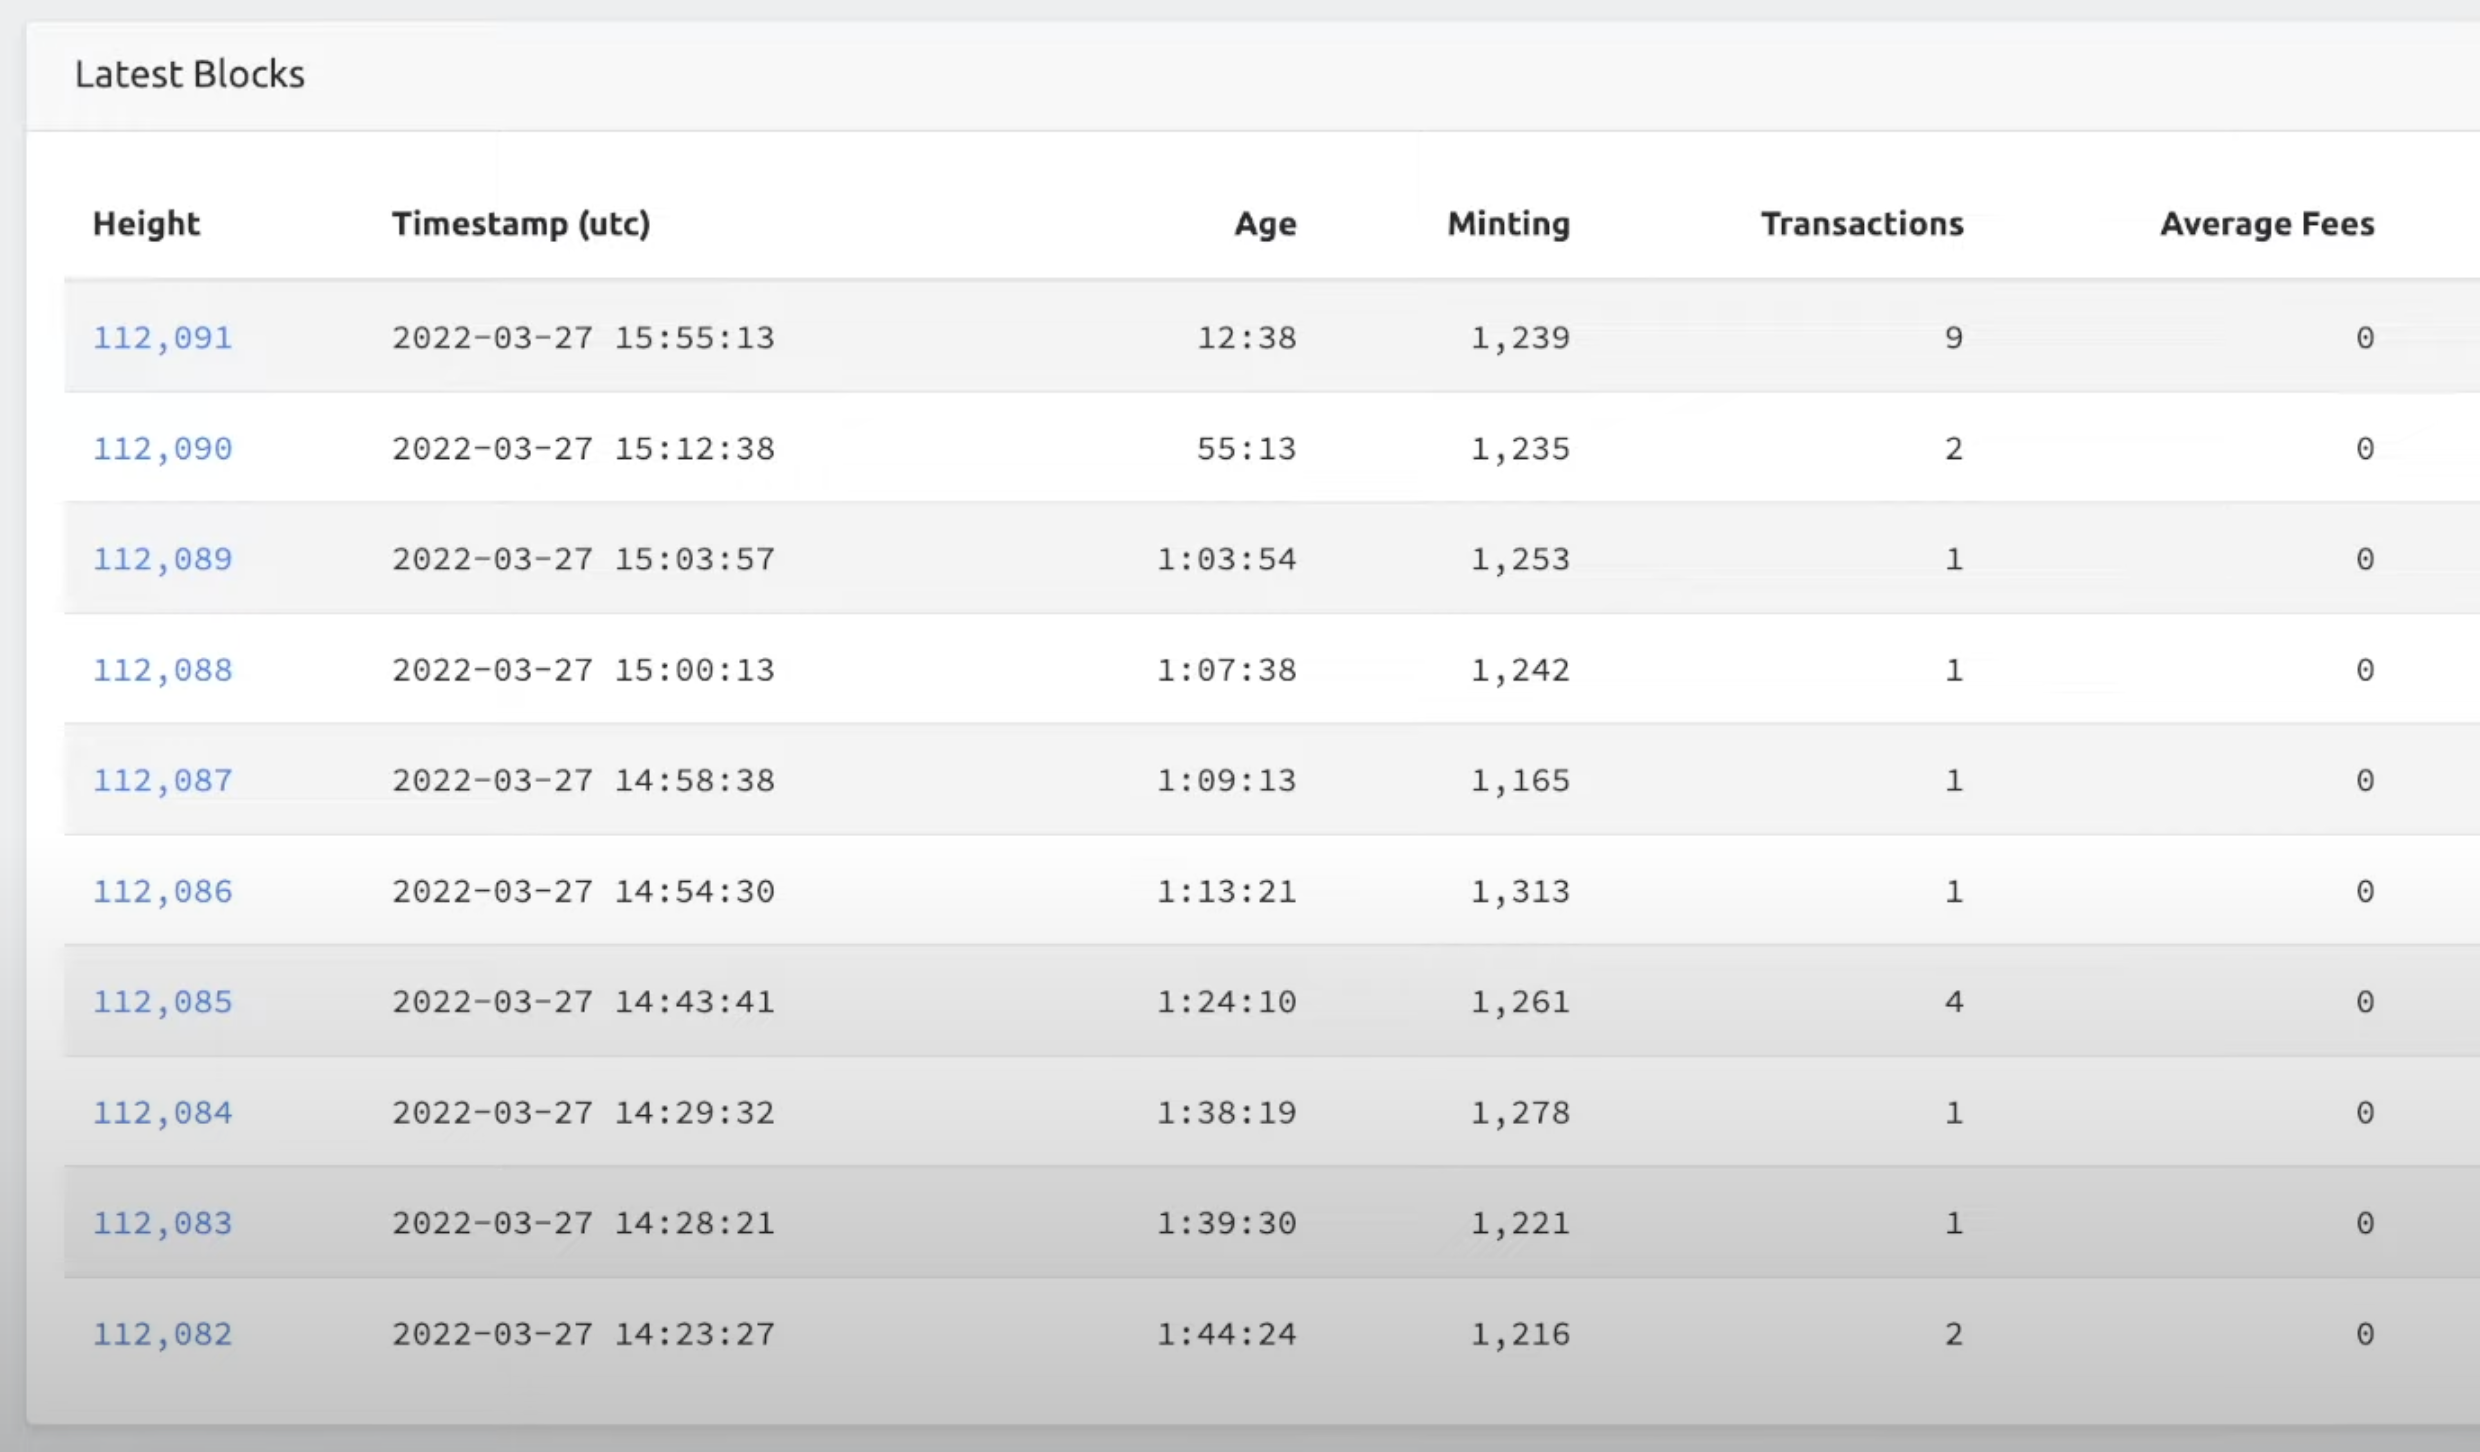Open block 112,084 link
This screenshot has height=1452, width=2480.
tap(162, 1113)
